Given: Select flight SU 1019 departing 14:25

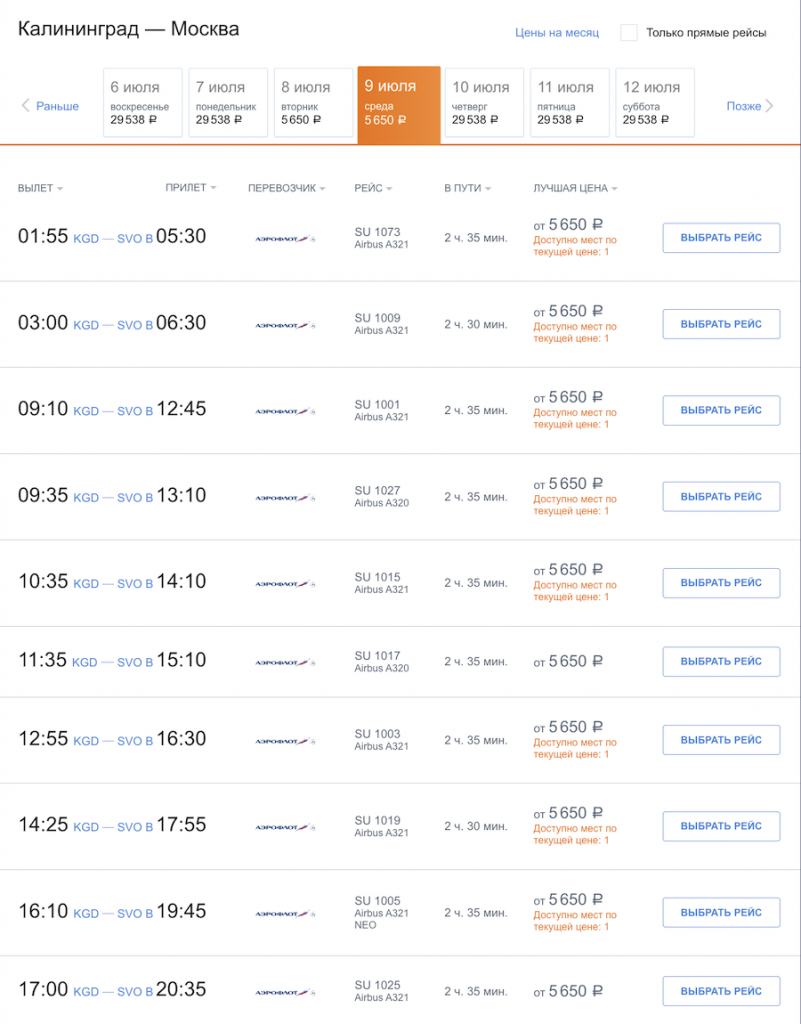Looking at the screenshot, I should click(721, 827).
